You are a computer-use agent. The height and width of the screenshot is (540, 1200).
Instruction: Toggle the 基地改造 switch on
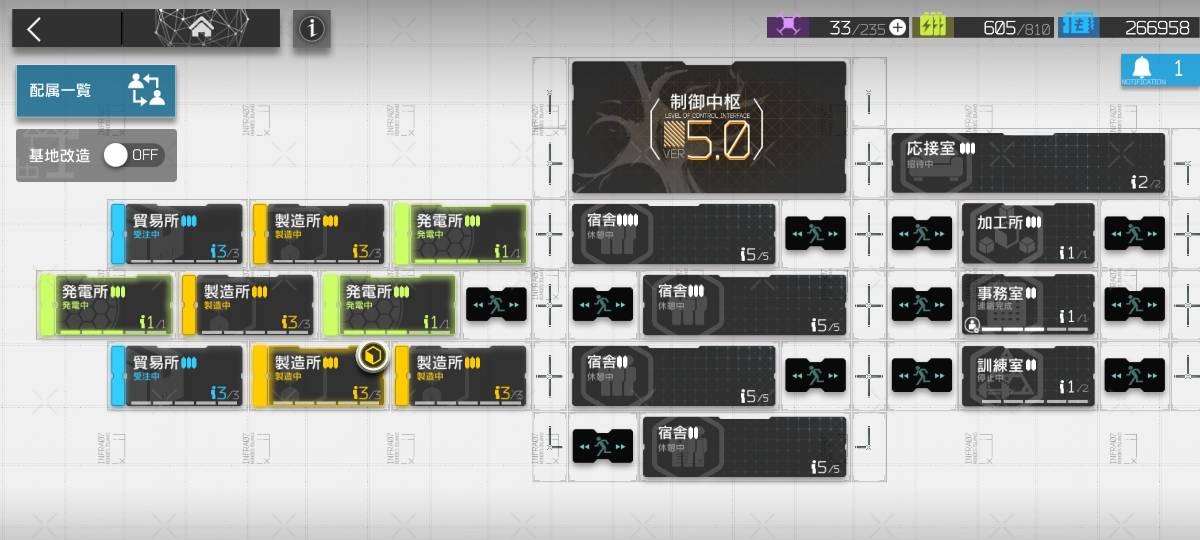[x=133, y=155]
